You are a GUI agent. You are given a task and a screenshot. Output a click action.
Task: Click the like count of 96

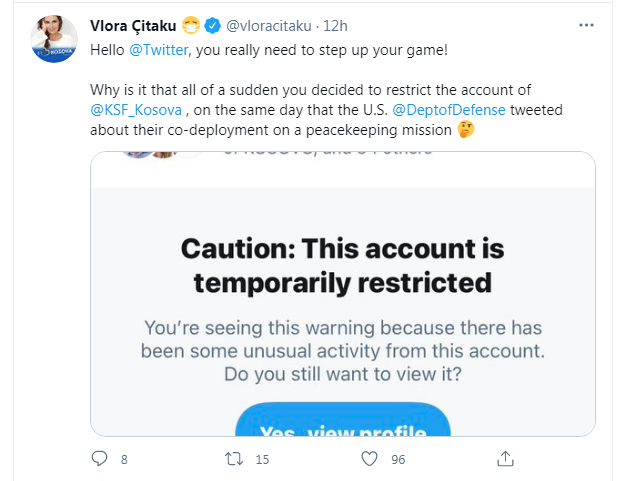pos(399,459)
